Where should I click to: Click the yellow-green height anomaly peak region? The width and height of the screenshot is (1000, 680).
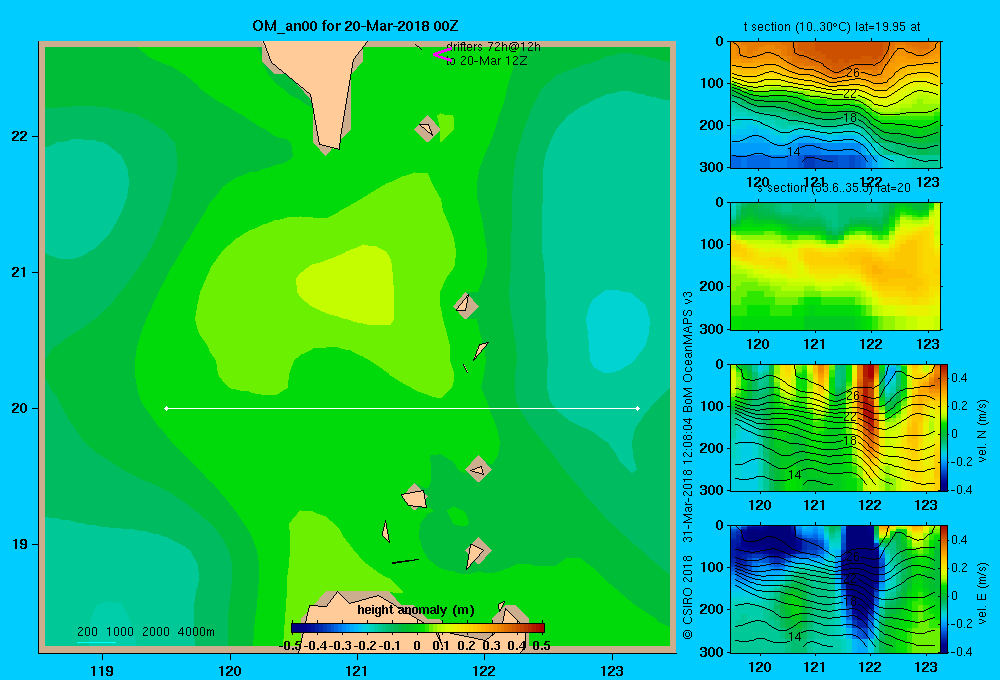point(349,284)
